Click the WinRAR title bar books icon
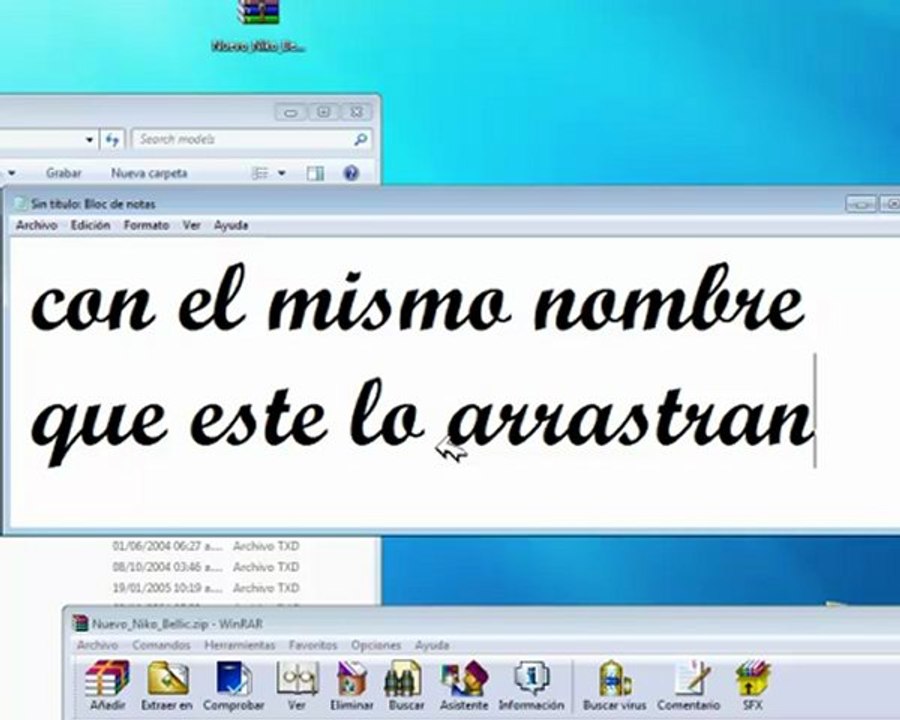Screen dimensions: 900x720 (80, 623)
